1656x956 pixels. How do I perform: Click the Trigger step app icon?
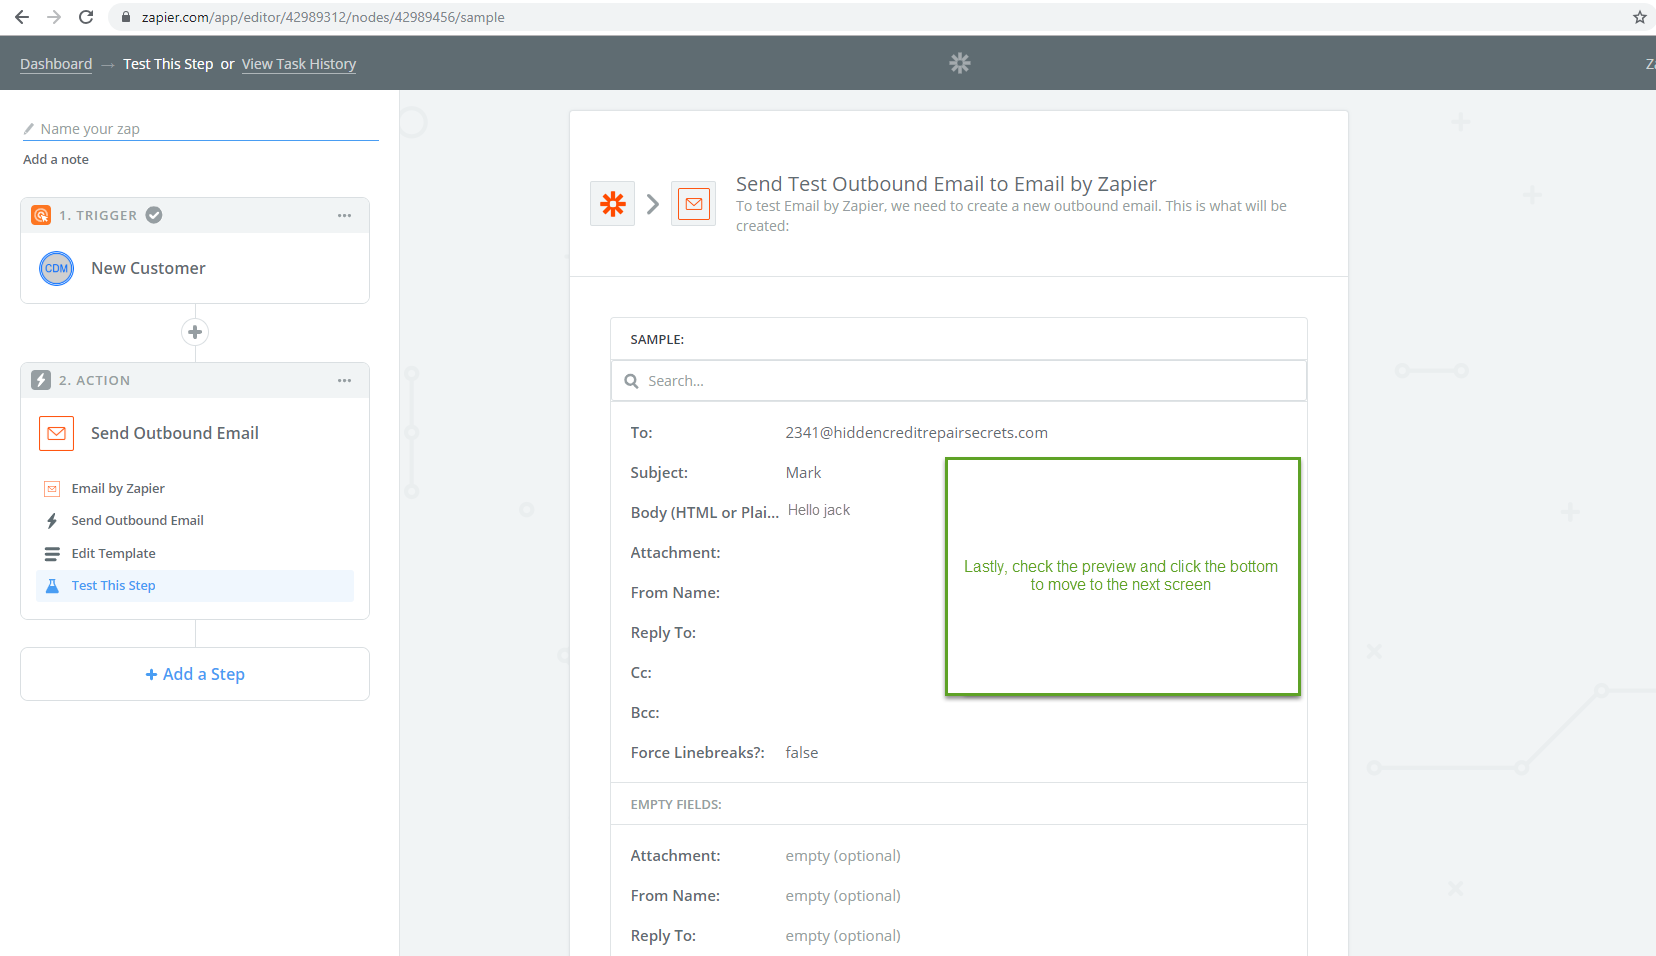41,215
